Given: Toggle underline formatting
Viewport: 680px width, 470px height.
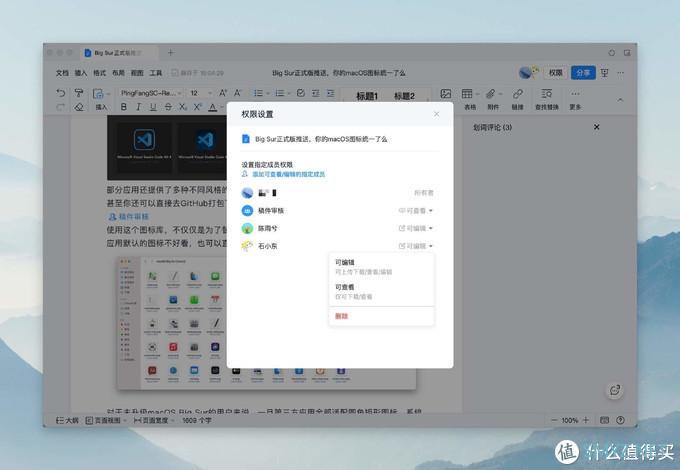Looking at the screenshot, I should tap(153, 107).
